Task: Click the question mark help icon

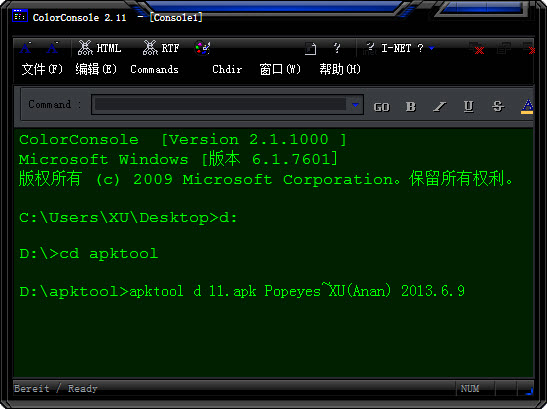Action: pyautogui.click(x=337, y=48)
